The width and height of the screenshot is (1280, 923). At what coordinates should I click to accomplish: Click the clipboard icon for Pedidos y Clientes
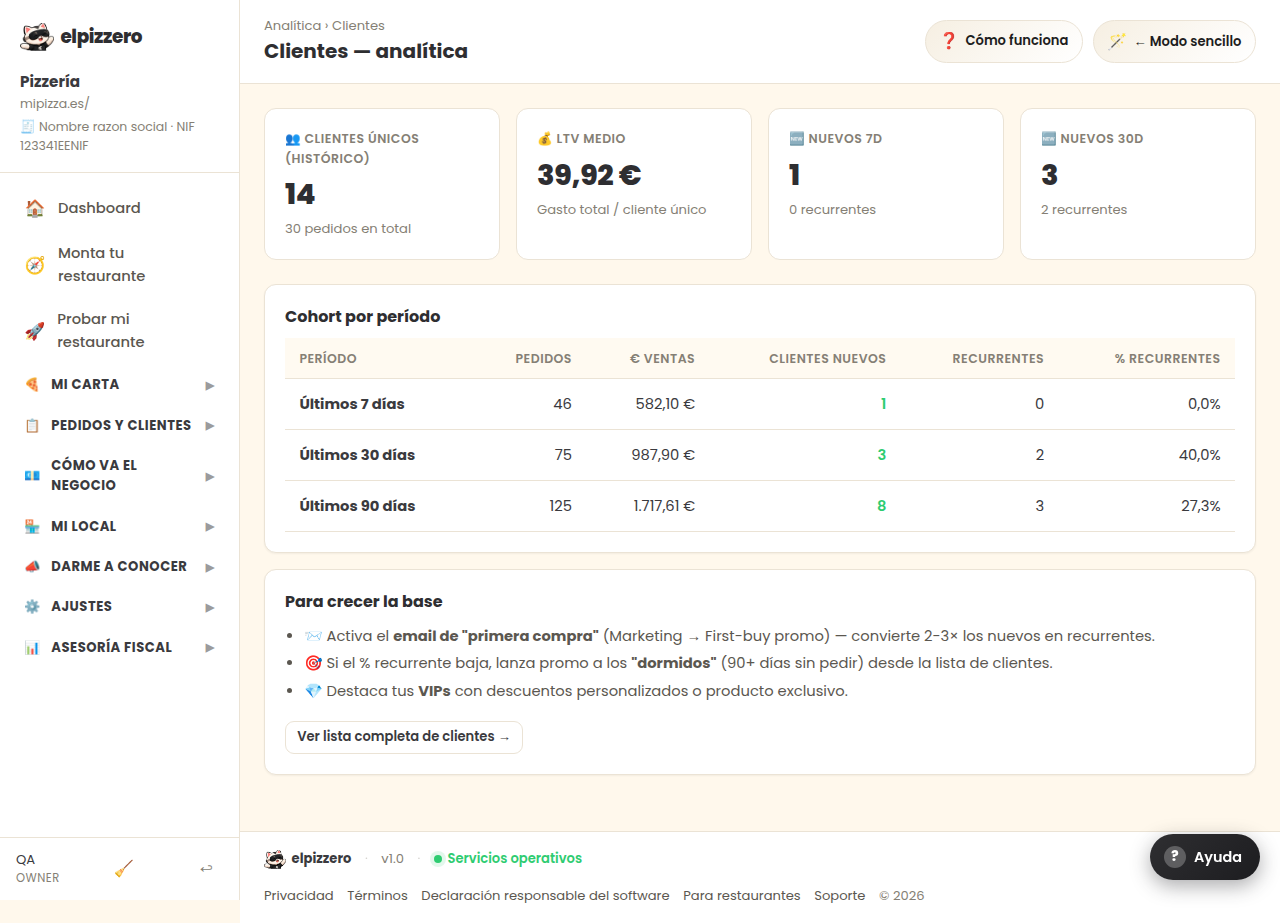(x=32, y=425)
